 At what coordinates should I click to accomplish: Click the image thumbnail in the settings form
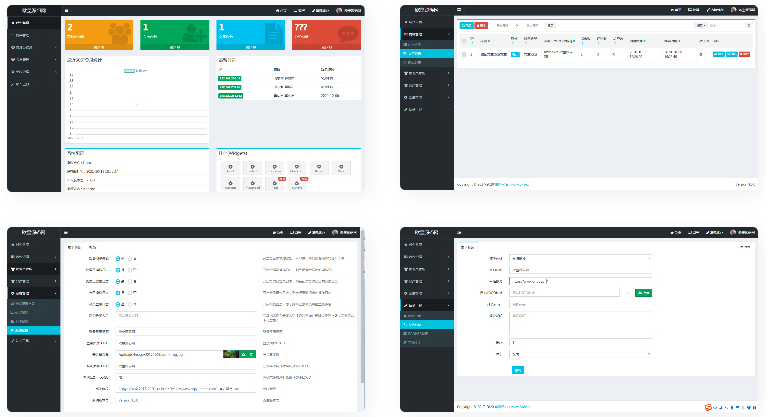[x=229, y=354]
